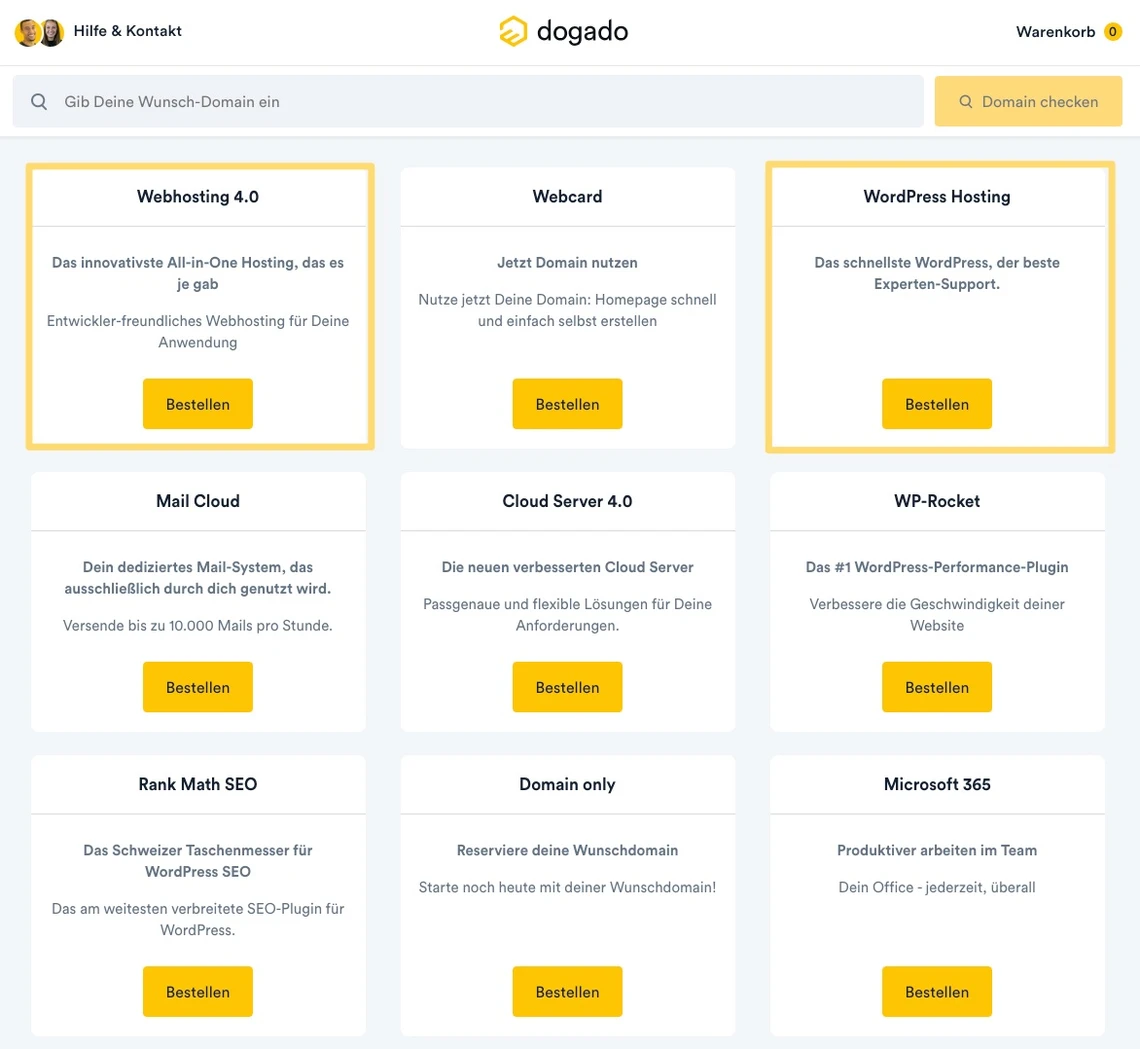The height and width of the screenshot is (1049, 1140).
Task: Click the magnifier icon in the search bar
Action: pyautogui.click(x=38, y=101)
